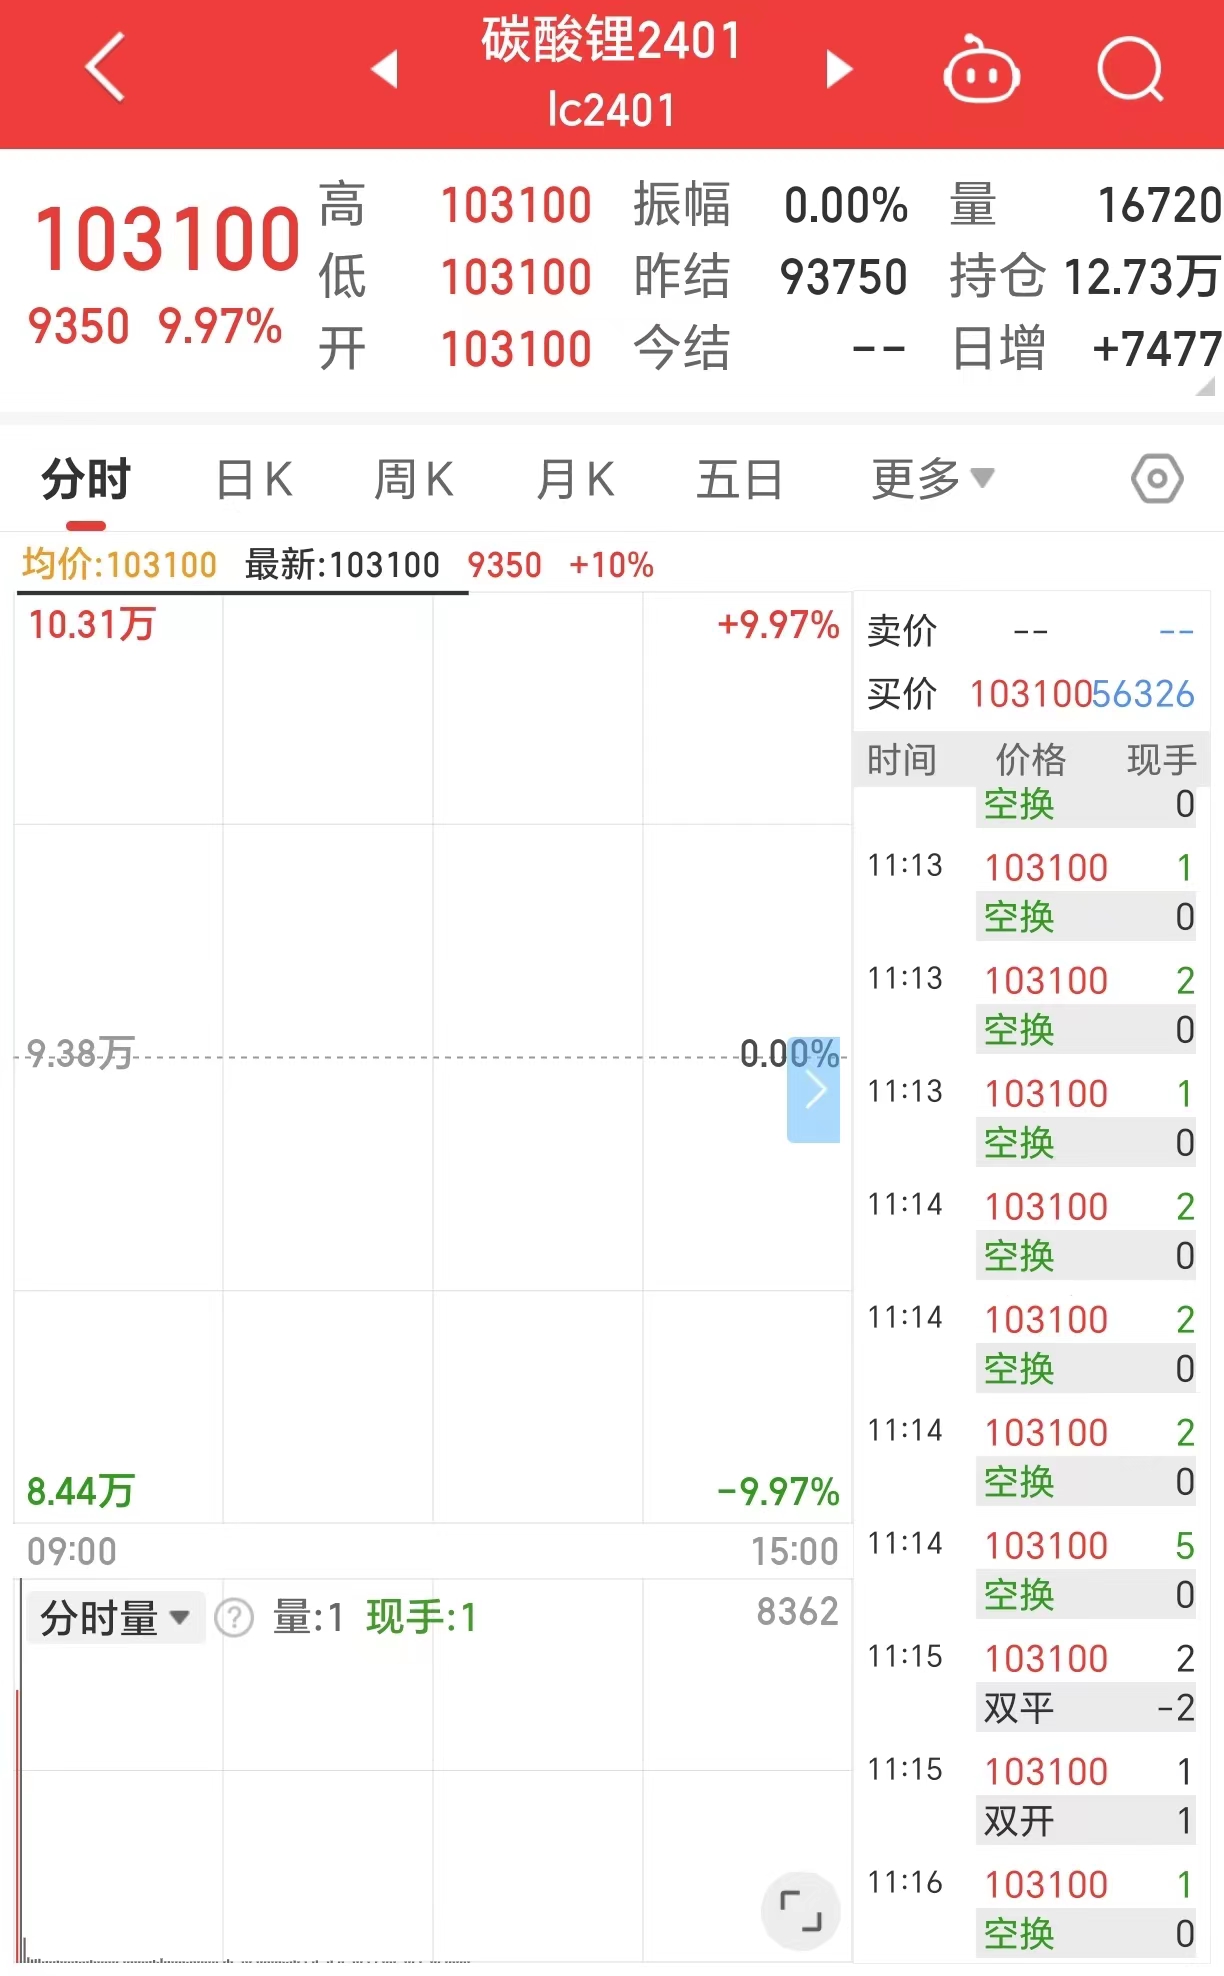Tap the large price 103100

click(x=167, y=239)
